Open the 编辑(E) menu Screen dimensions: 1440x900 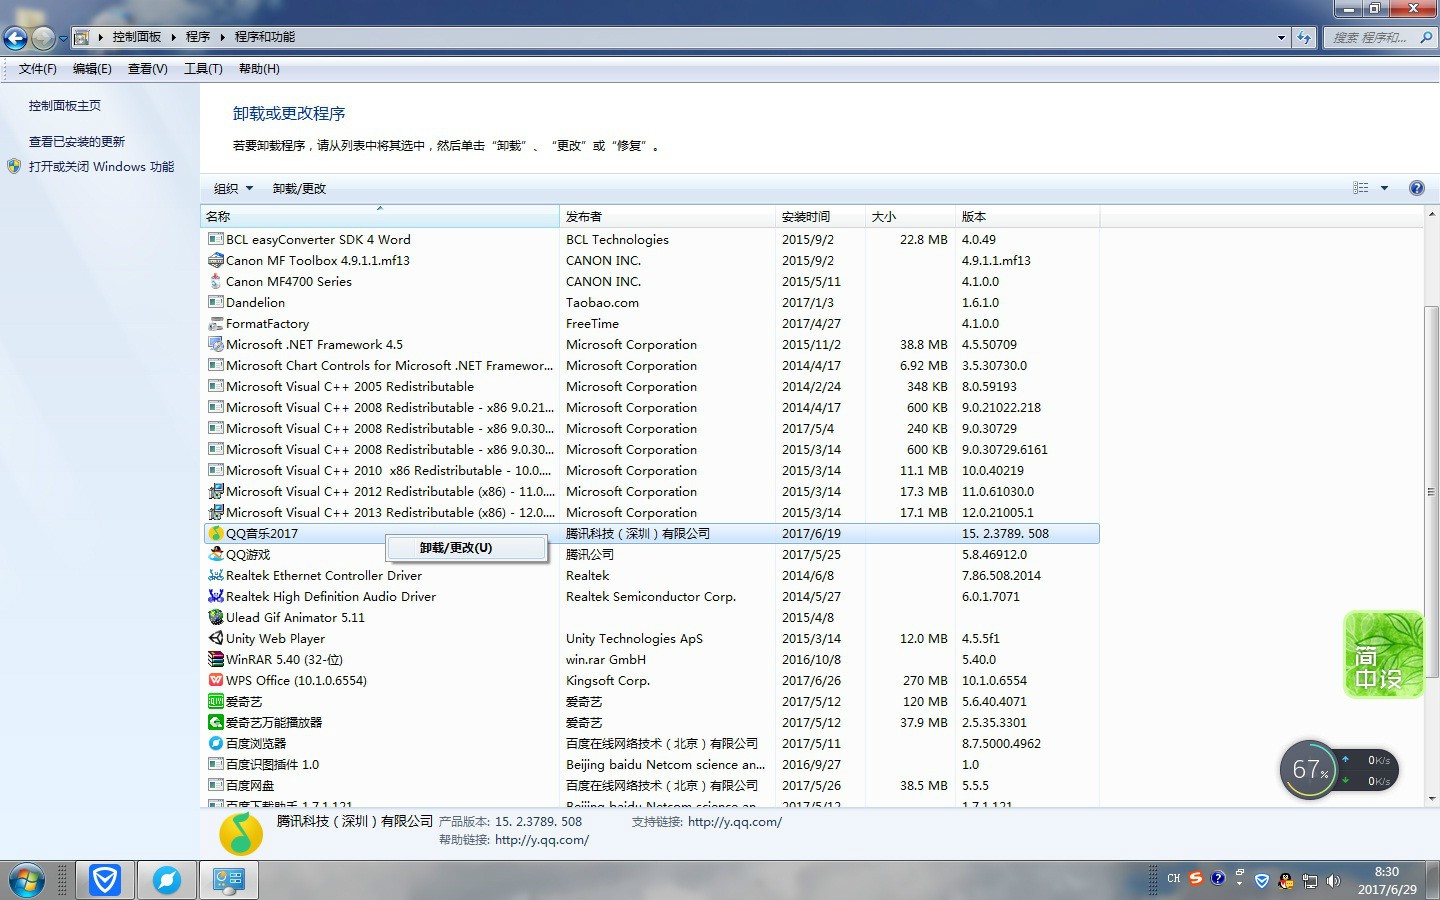(92, 69)
